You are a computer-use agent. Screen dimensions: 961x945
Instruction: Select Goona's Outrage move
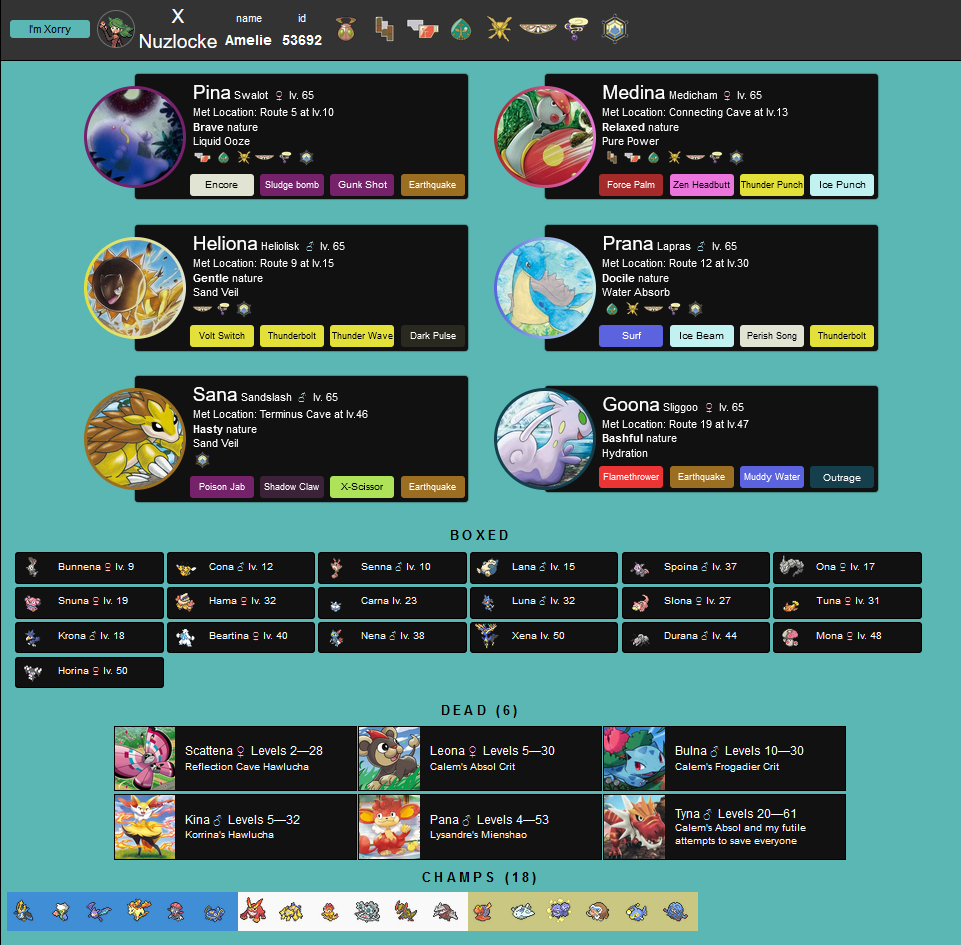tap(842, 477)
